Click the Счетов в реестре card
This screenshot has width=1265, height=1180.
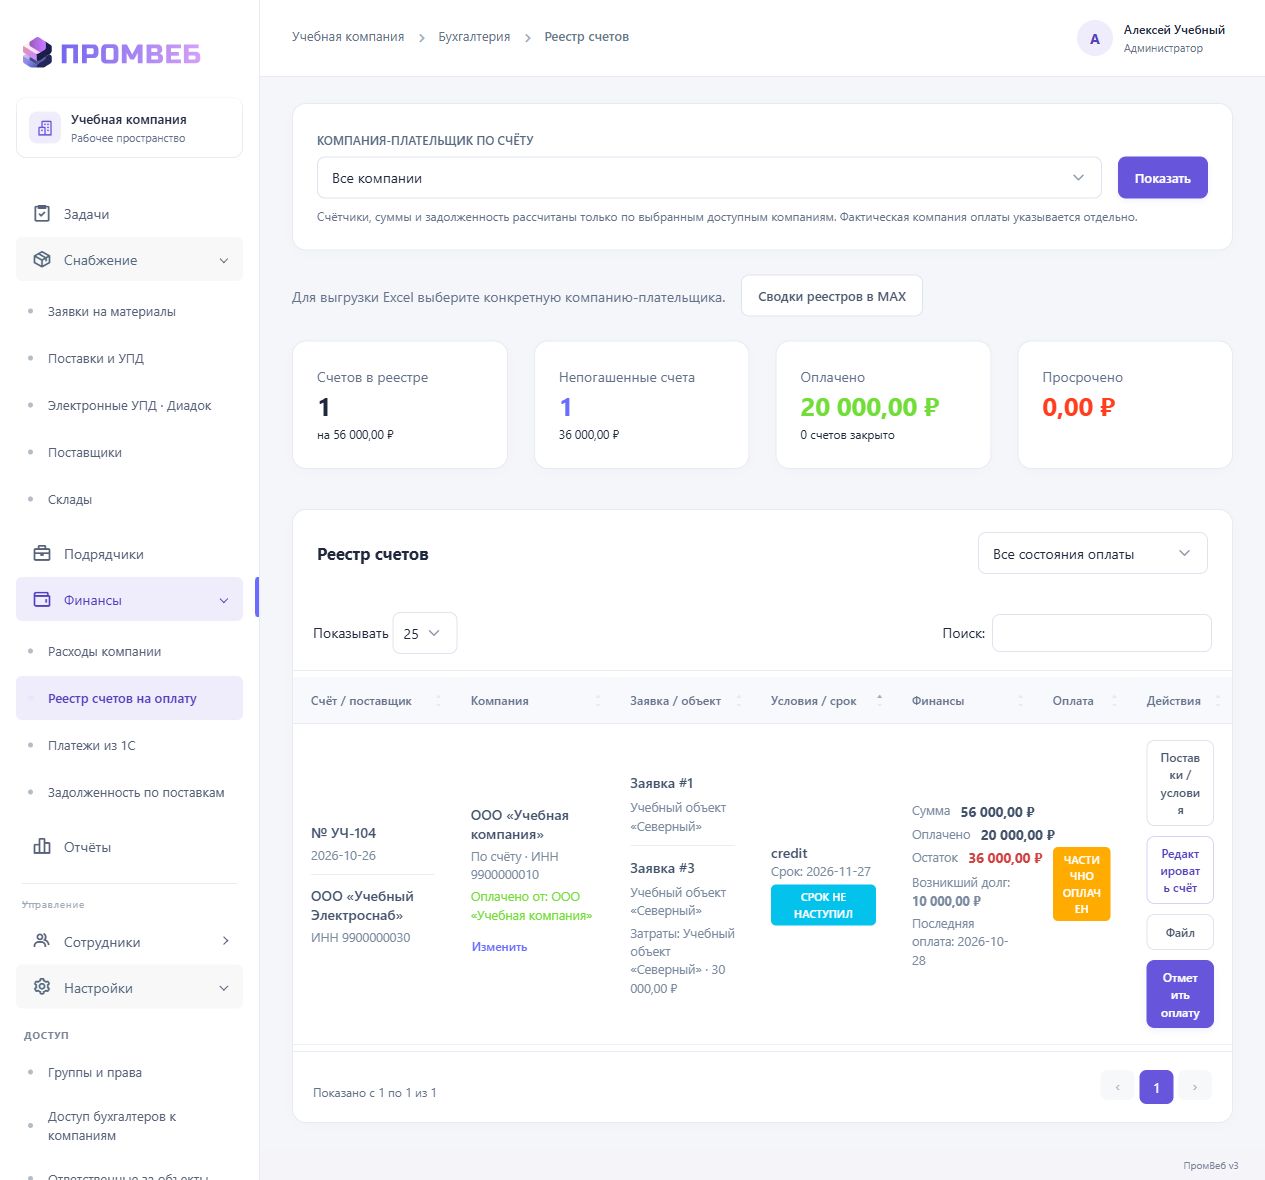coord(400,405)
